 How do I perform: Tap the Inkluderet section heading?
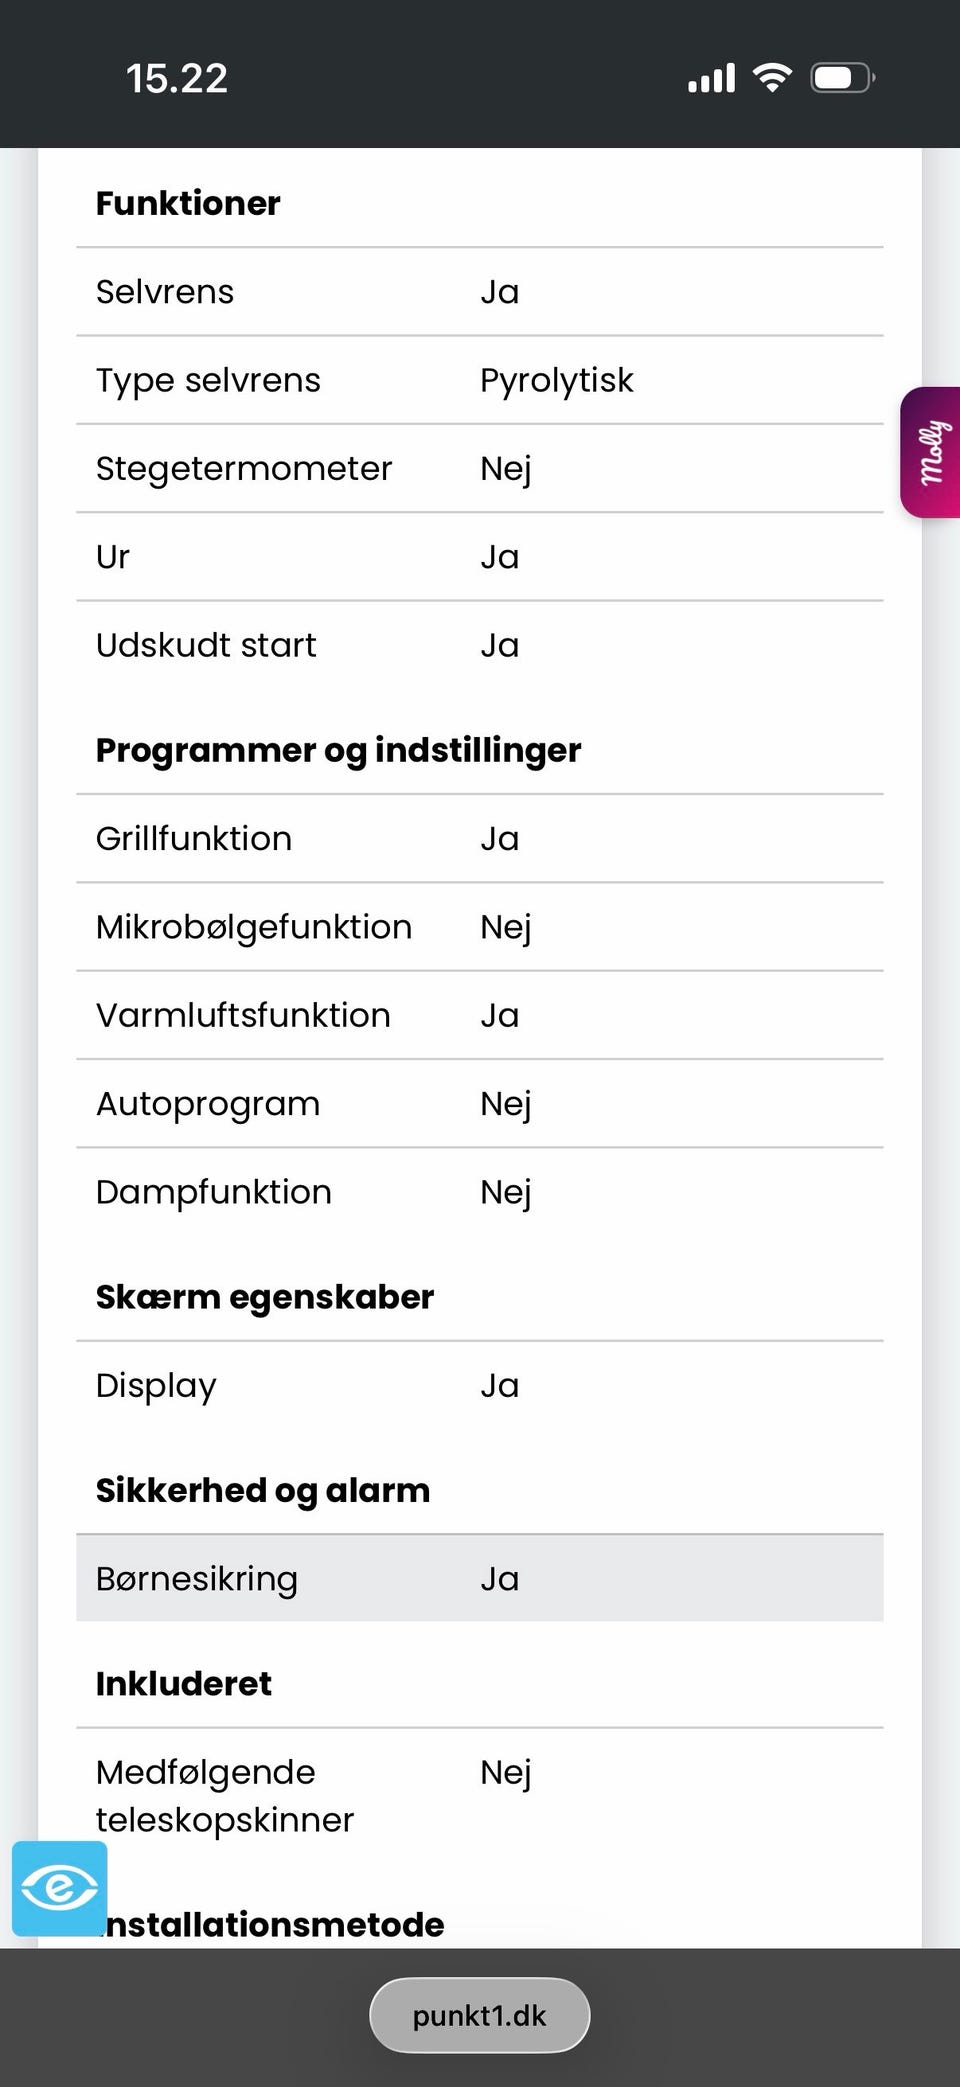tap(184, 1683)
